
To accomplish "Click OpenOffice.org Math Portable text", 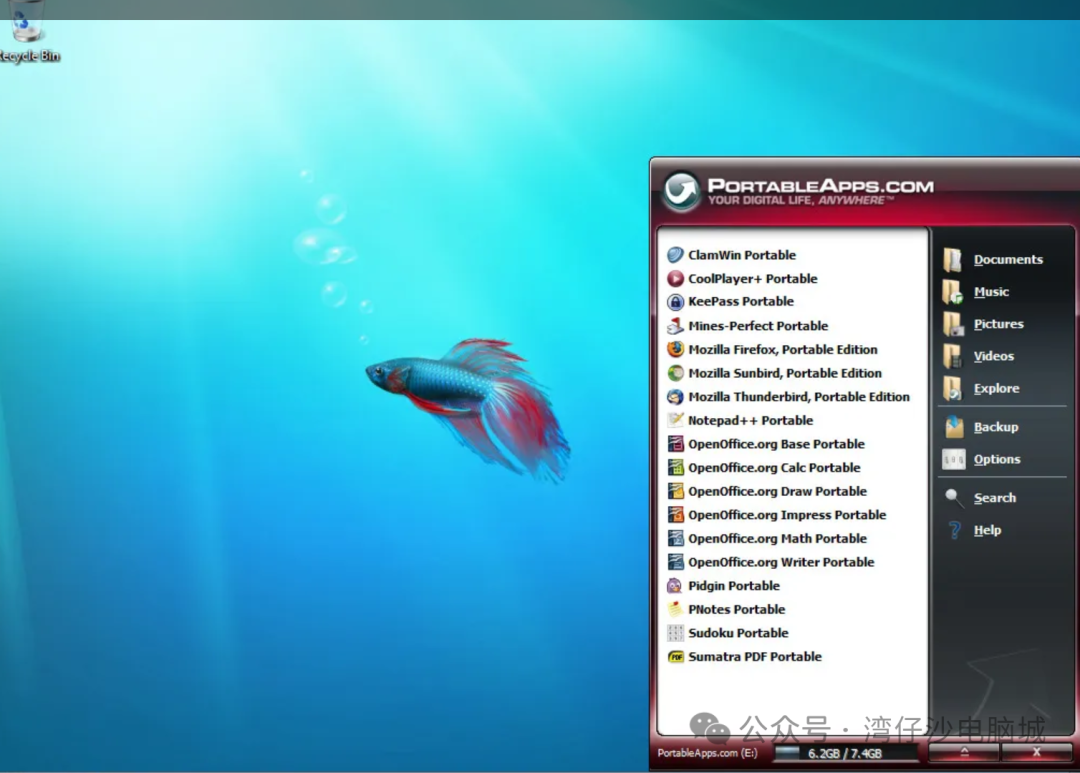I will [778, 539].
